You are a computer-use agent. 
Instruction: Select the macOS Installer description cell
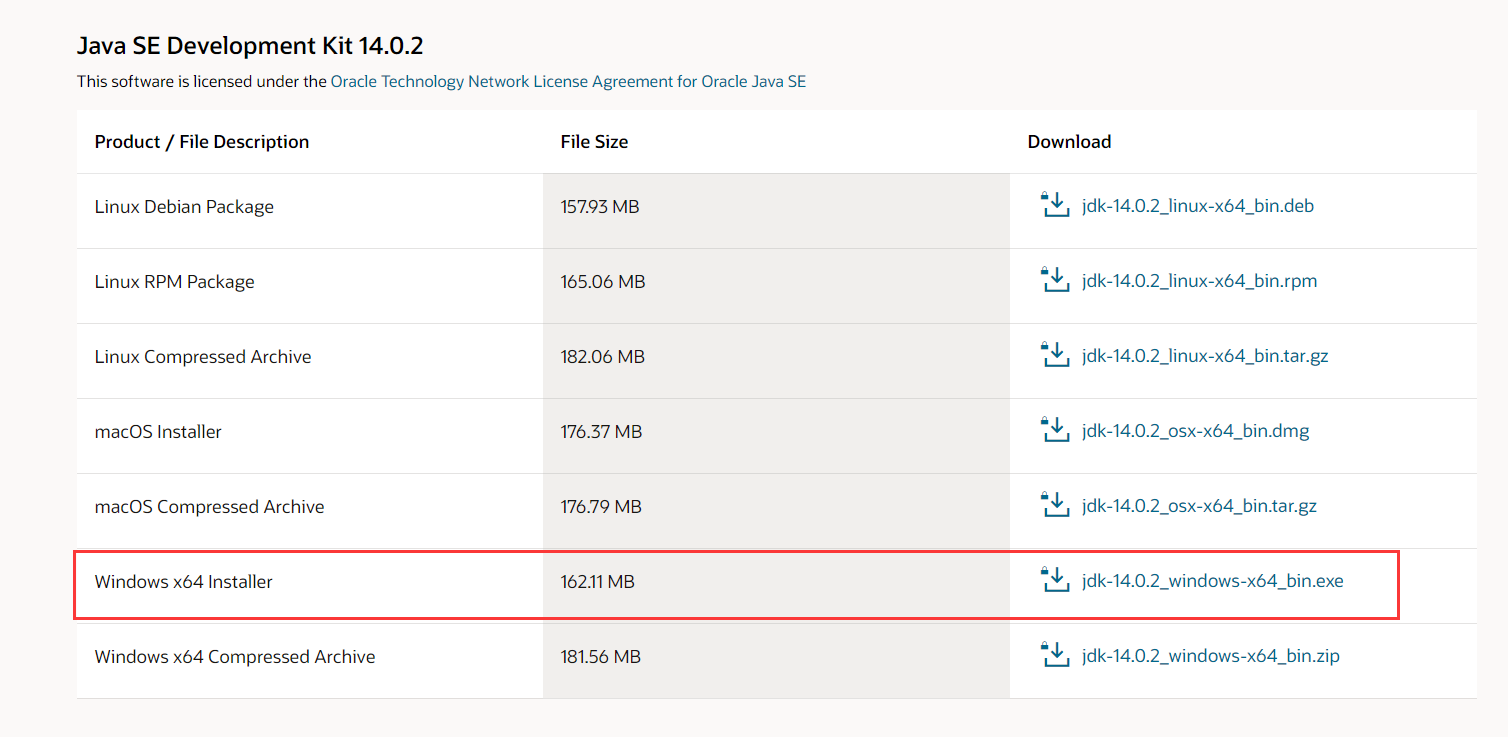310,436
